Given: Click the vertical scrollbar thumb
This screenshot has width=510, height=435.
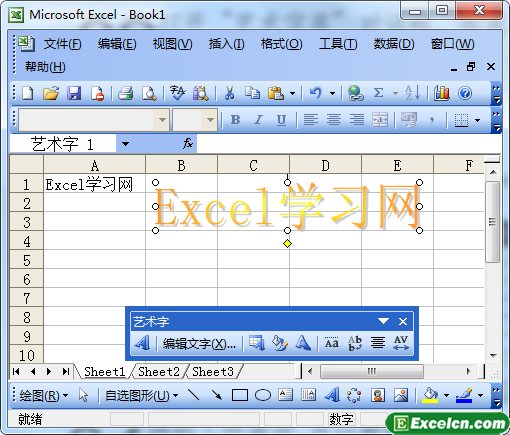Looking at the screenshot, I should [x=492, y=222].
